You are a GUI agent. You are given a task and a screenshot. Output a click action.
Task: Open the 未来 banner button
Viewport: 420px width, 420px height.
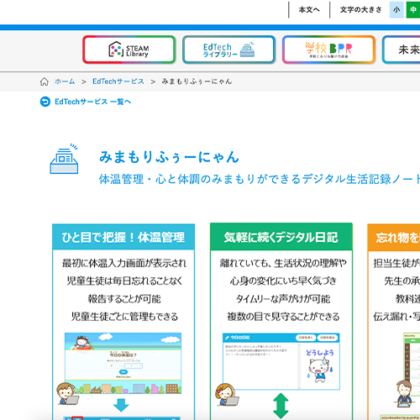tap(401, 50)
